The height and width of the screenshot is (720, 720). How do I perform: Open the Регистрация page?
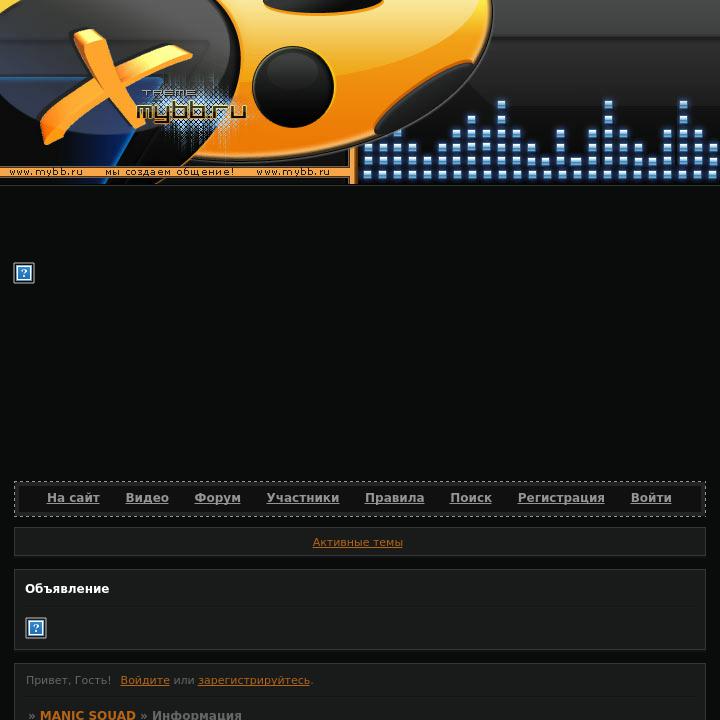tap(561, 498)
